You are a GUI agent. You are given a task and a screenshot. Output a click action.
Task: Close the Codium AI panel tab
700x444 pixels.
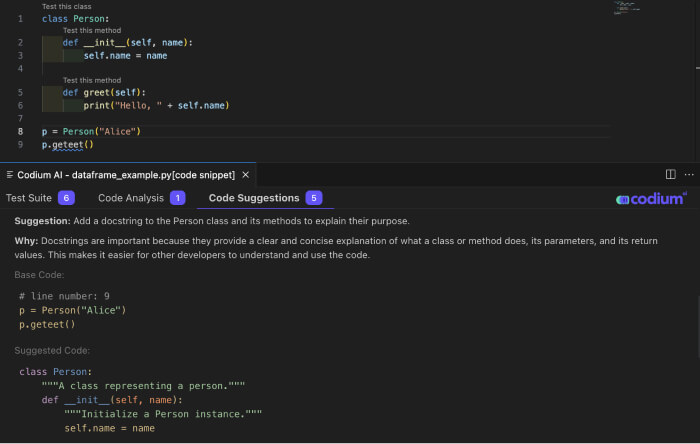click(246, 175)
